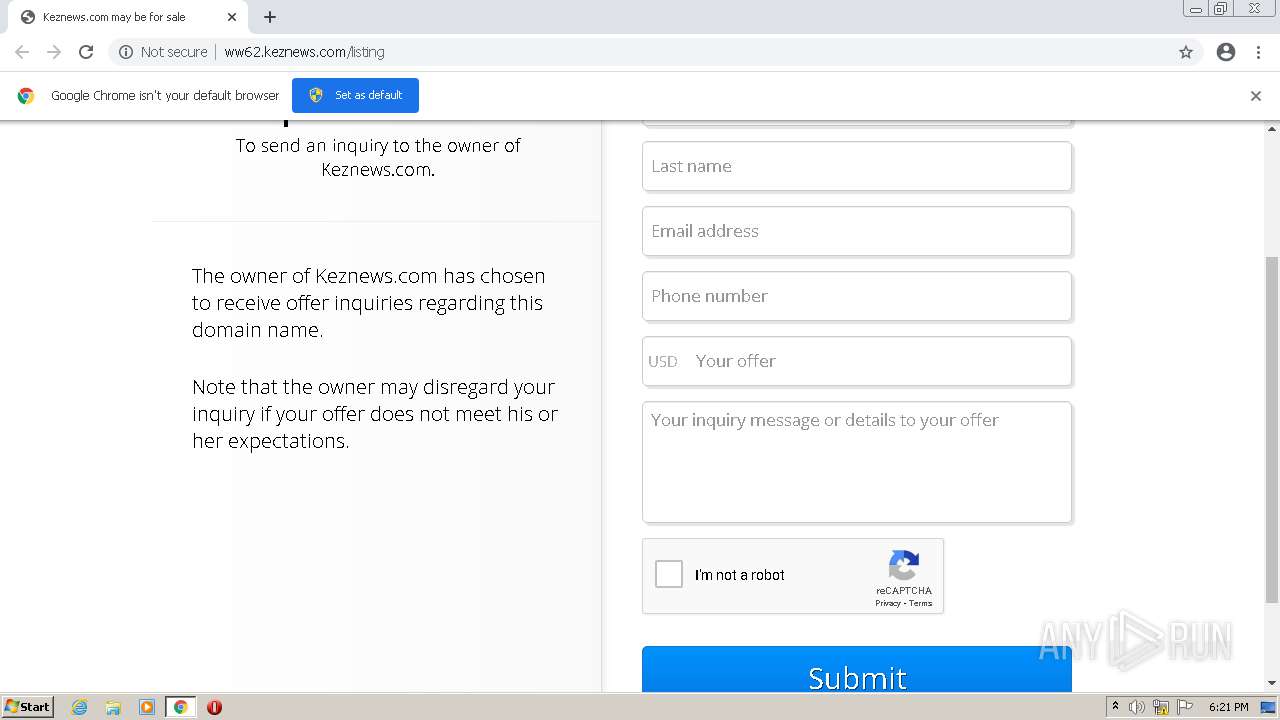This screenshot has height=720, width=1280.
Task: Submit the inquiry form
Action: 857,669
